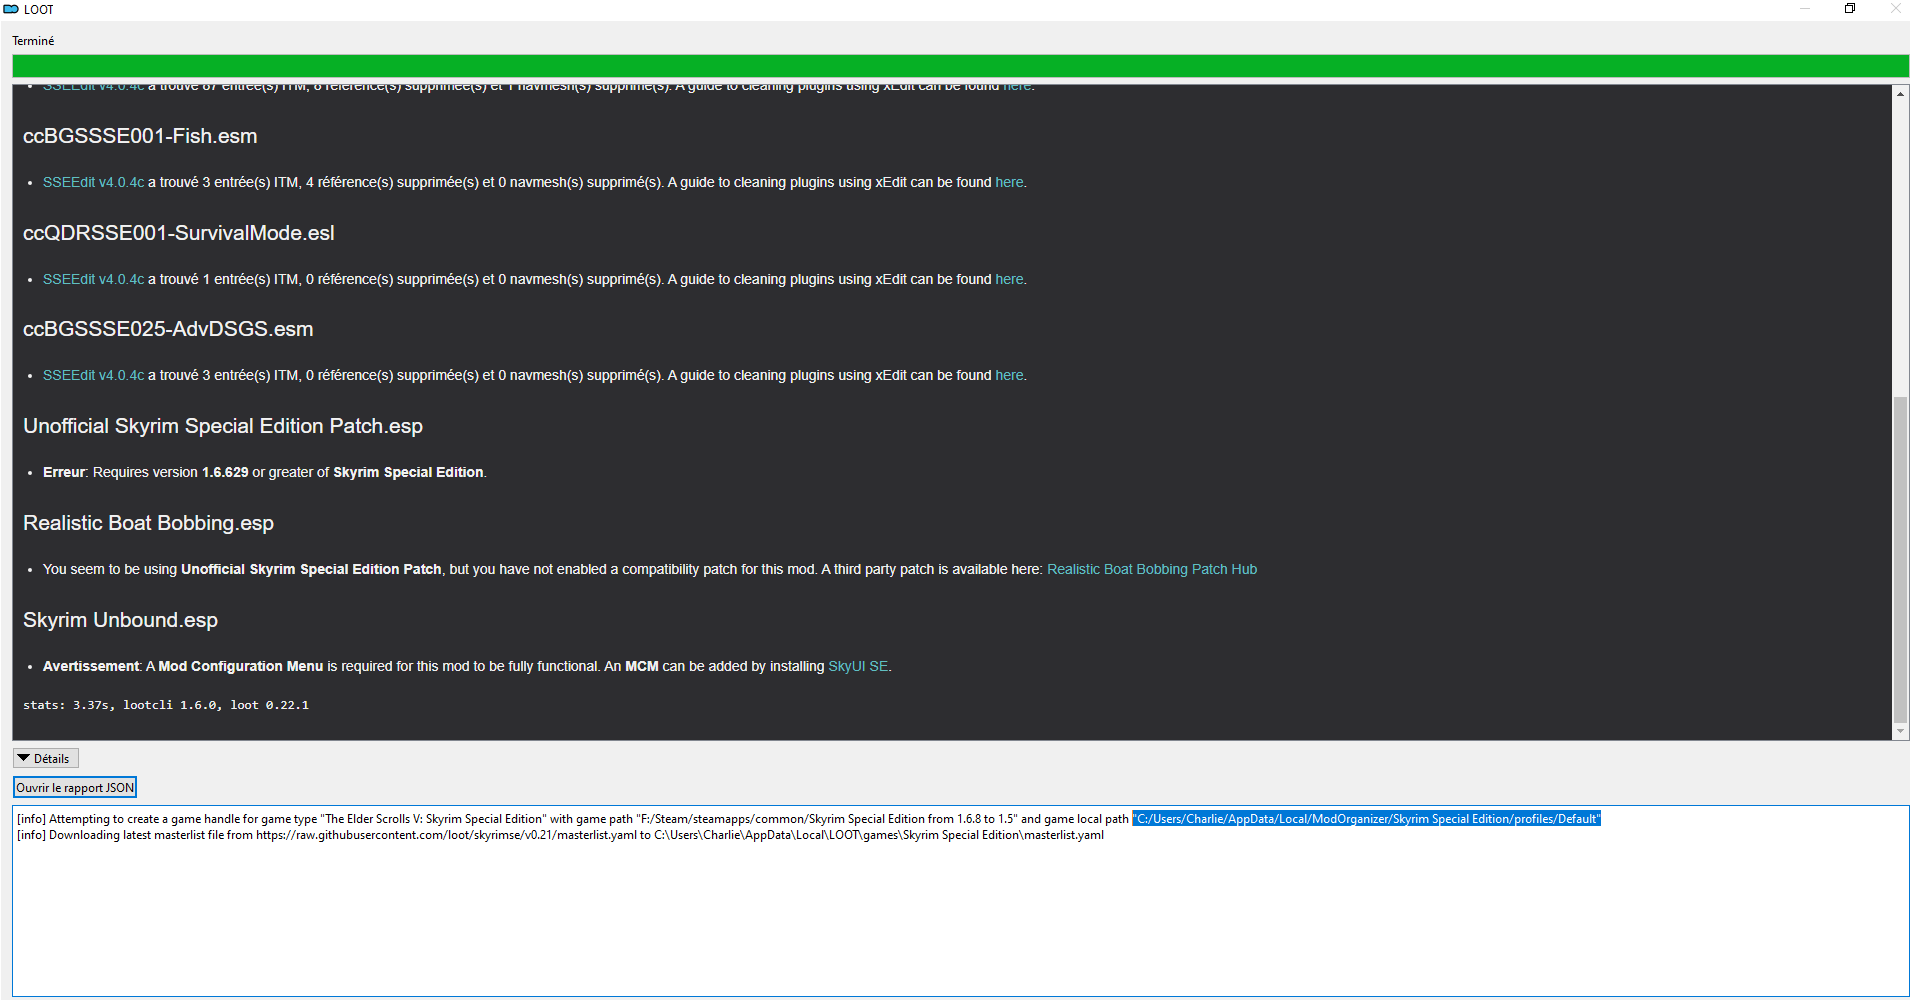Click the ccQDRSSE001-SurvivalMode.esl heading

tap(179, 233)
